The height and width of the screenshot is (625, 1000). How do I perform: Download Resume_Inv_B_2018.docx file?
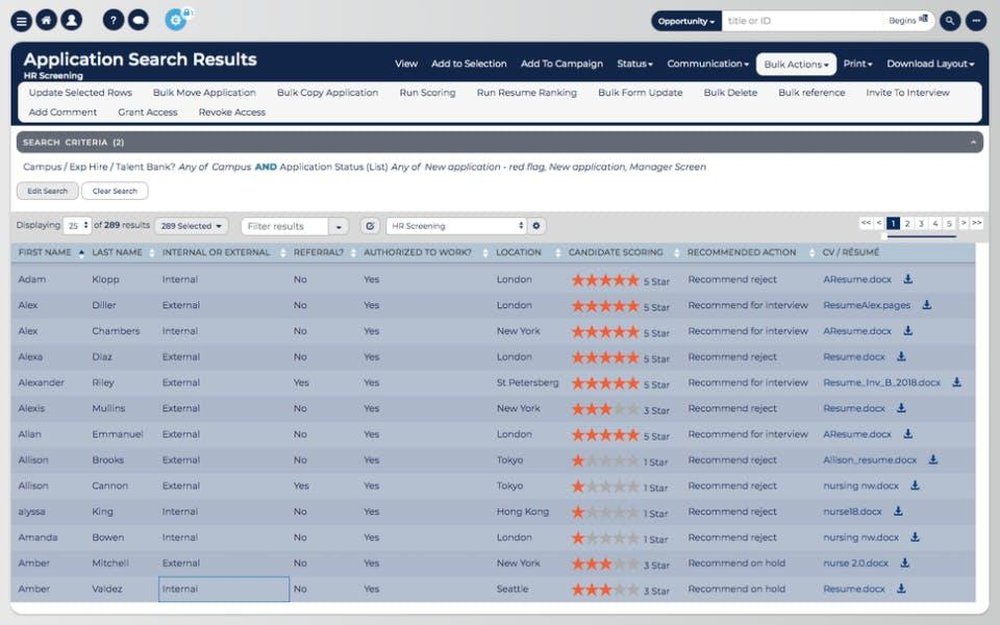pyautogui.click(x=957, y=383)
